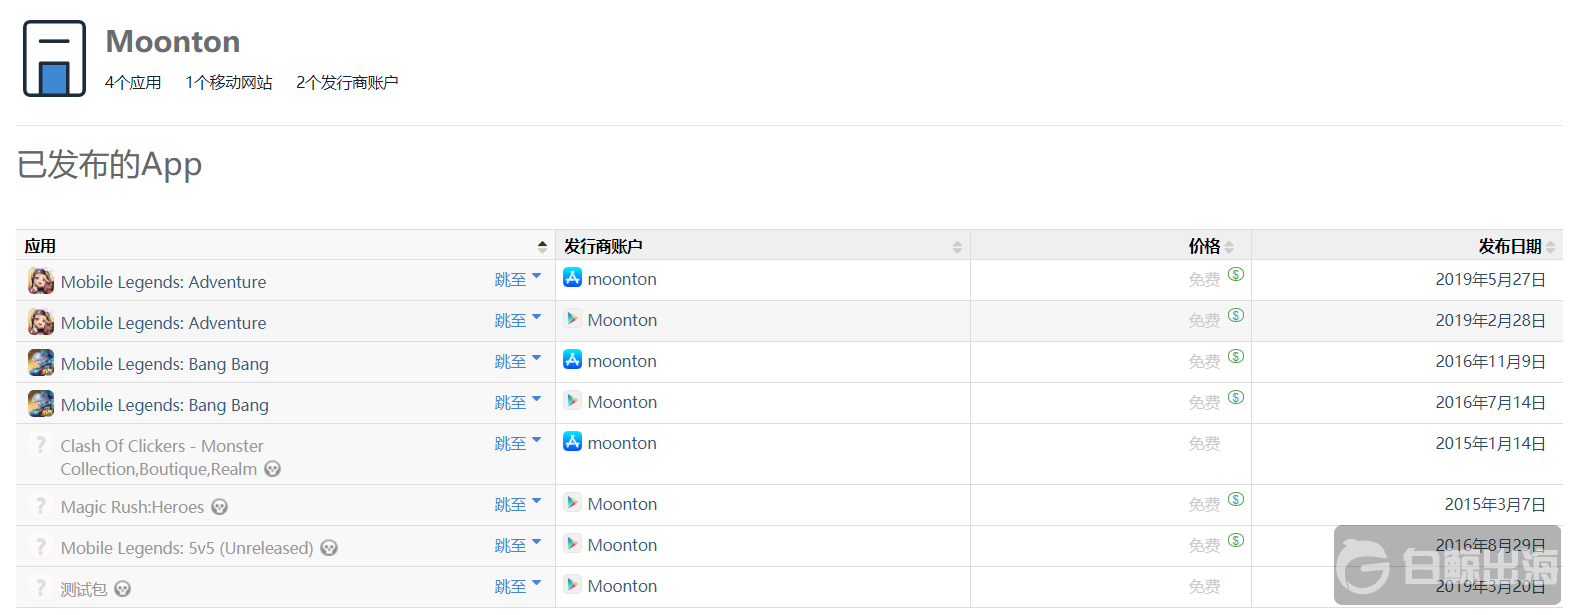Click in-app purchase icon in the 2019年5月27日 row
The image size is (1571, 615).
pyautogui.click(x=1236, y=274)
